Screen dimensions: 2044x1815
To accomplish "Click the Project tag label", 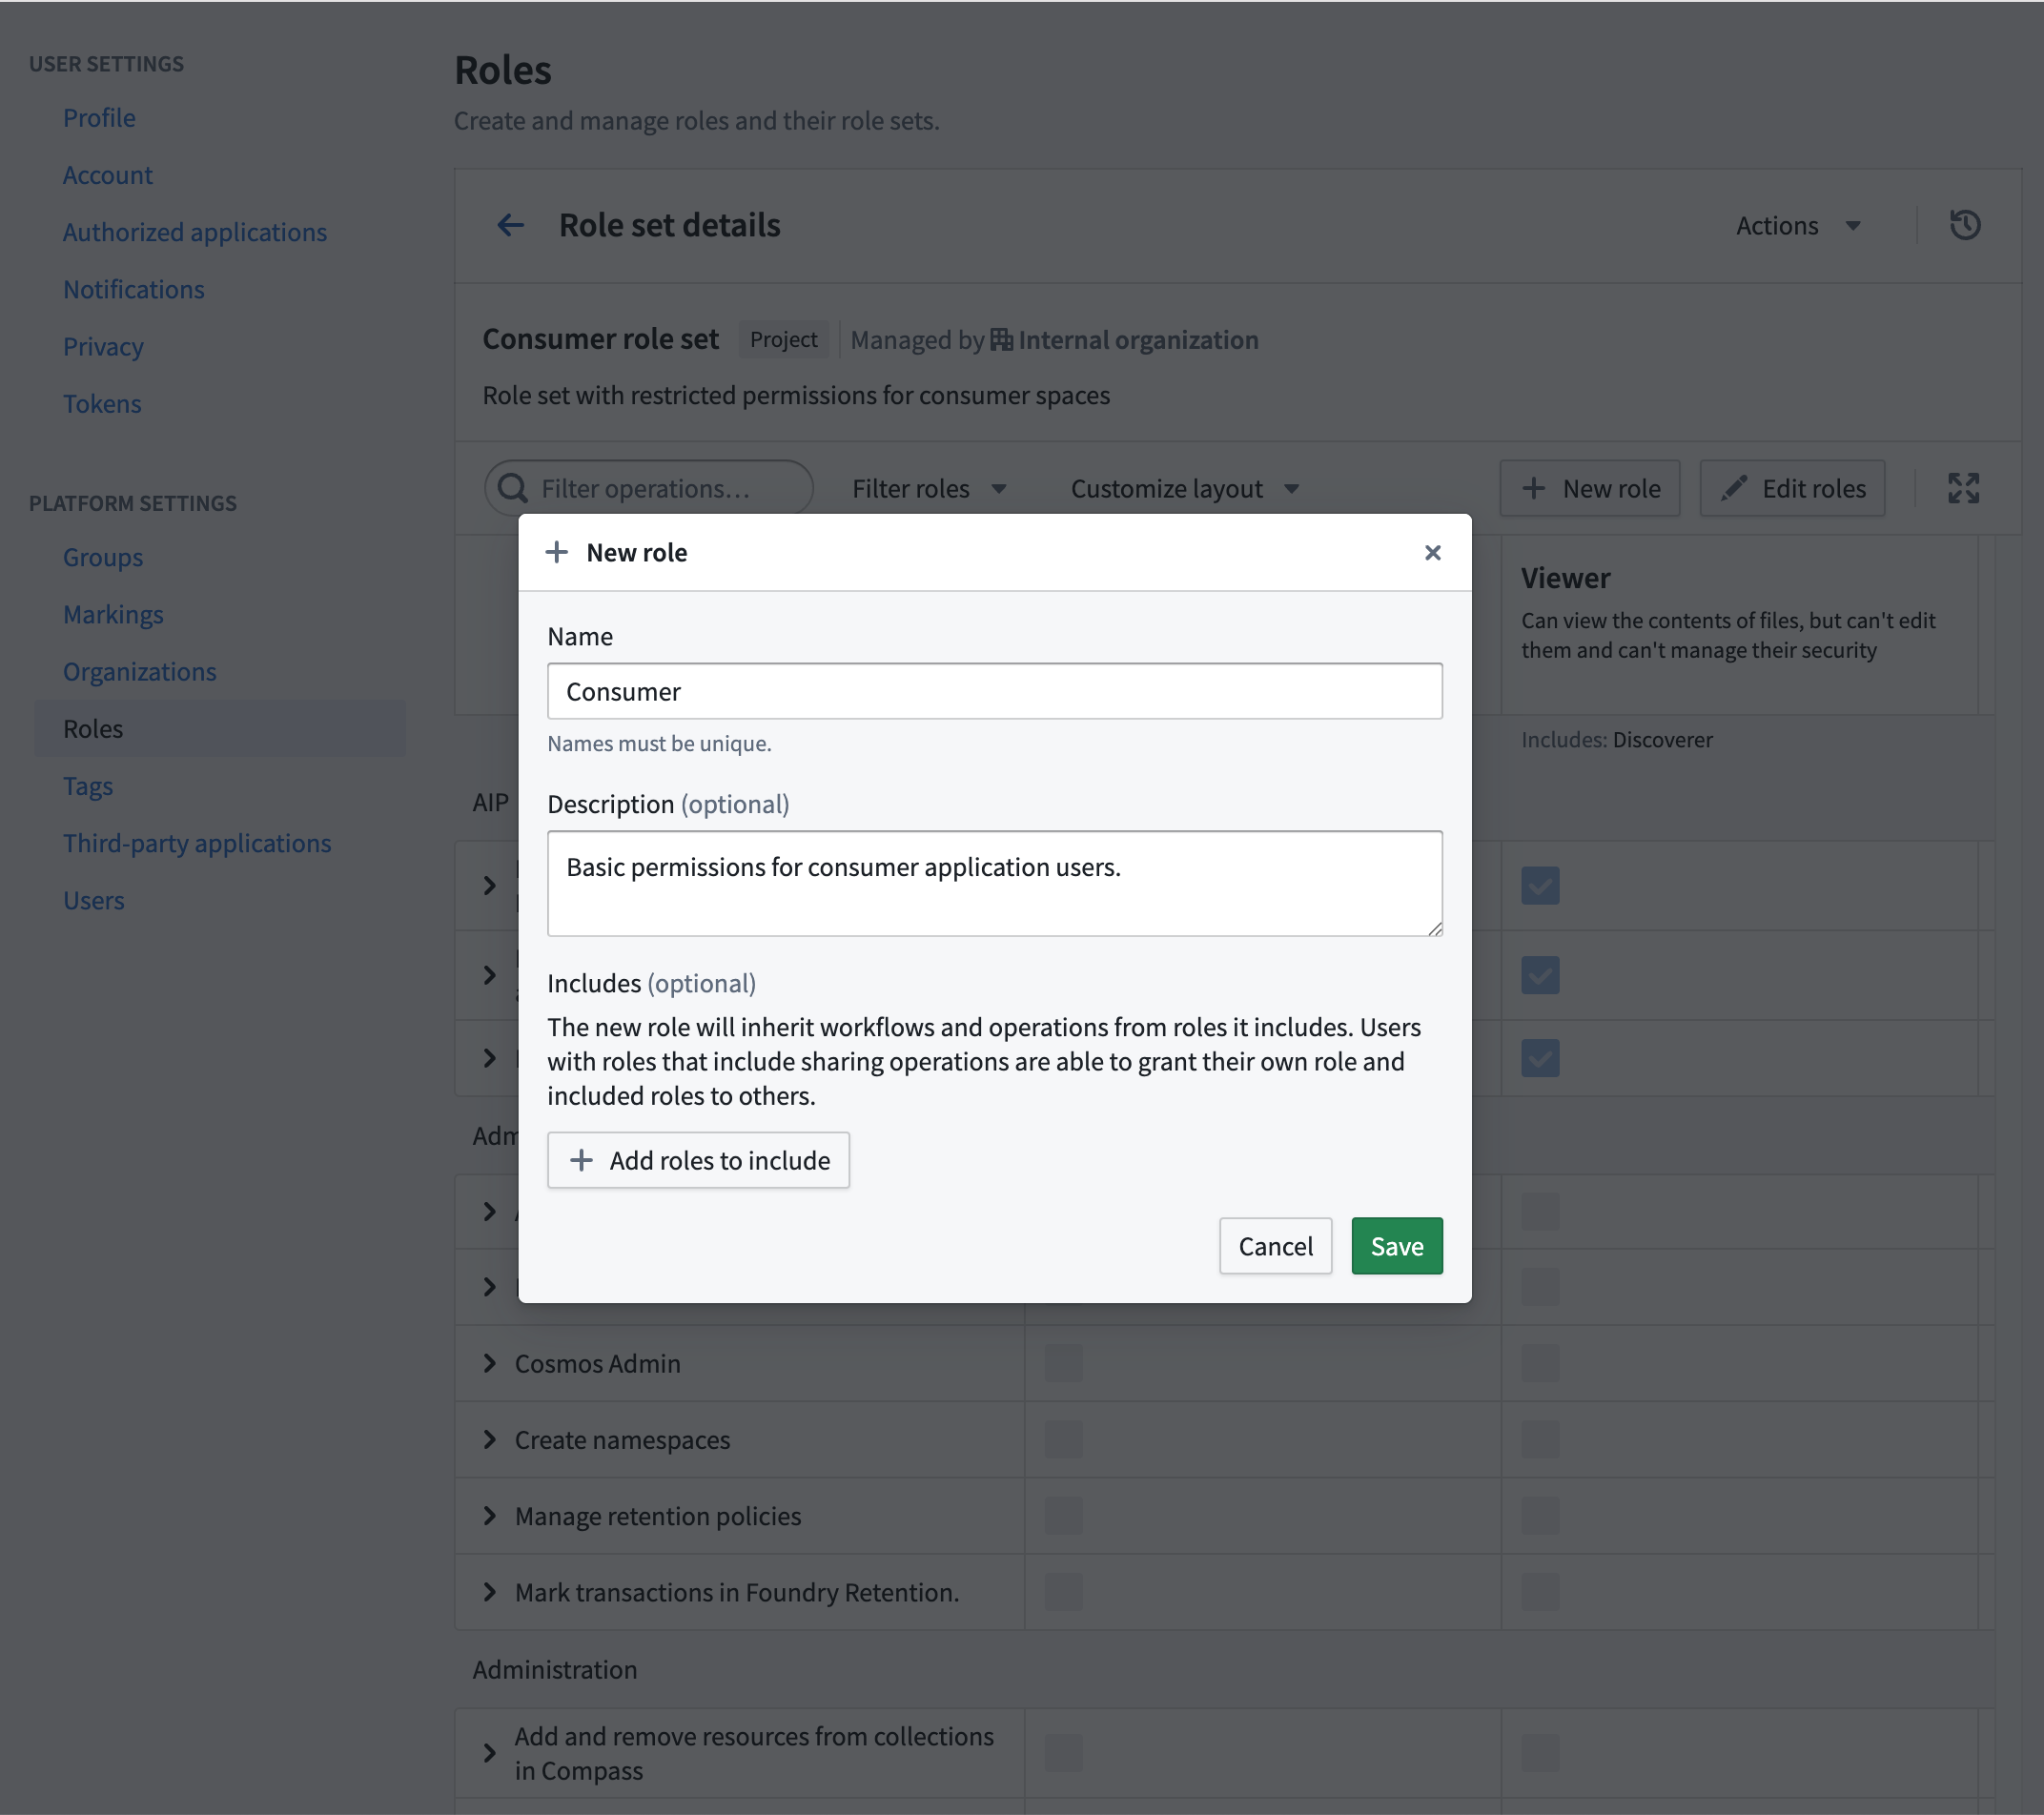I will tap(783, 340).
